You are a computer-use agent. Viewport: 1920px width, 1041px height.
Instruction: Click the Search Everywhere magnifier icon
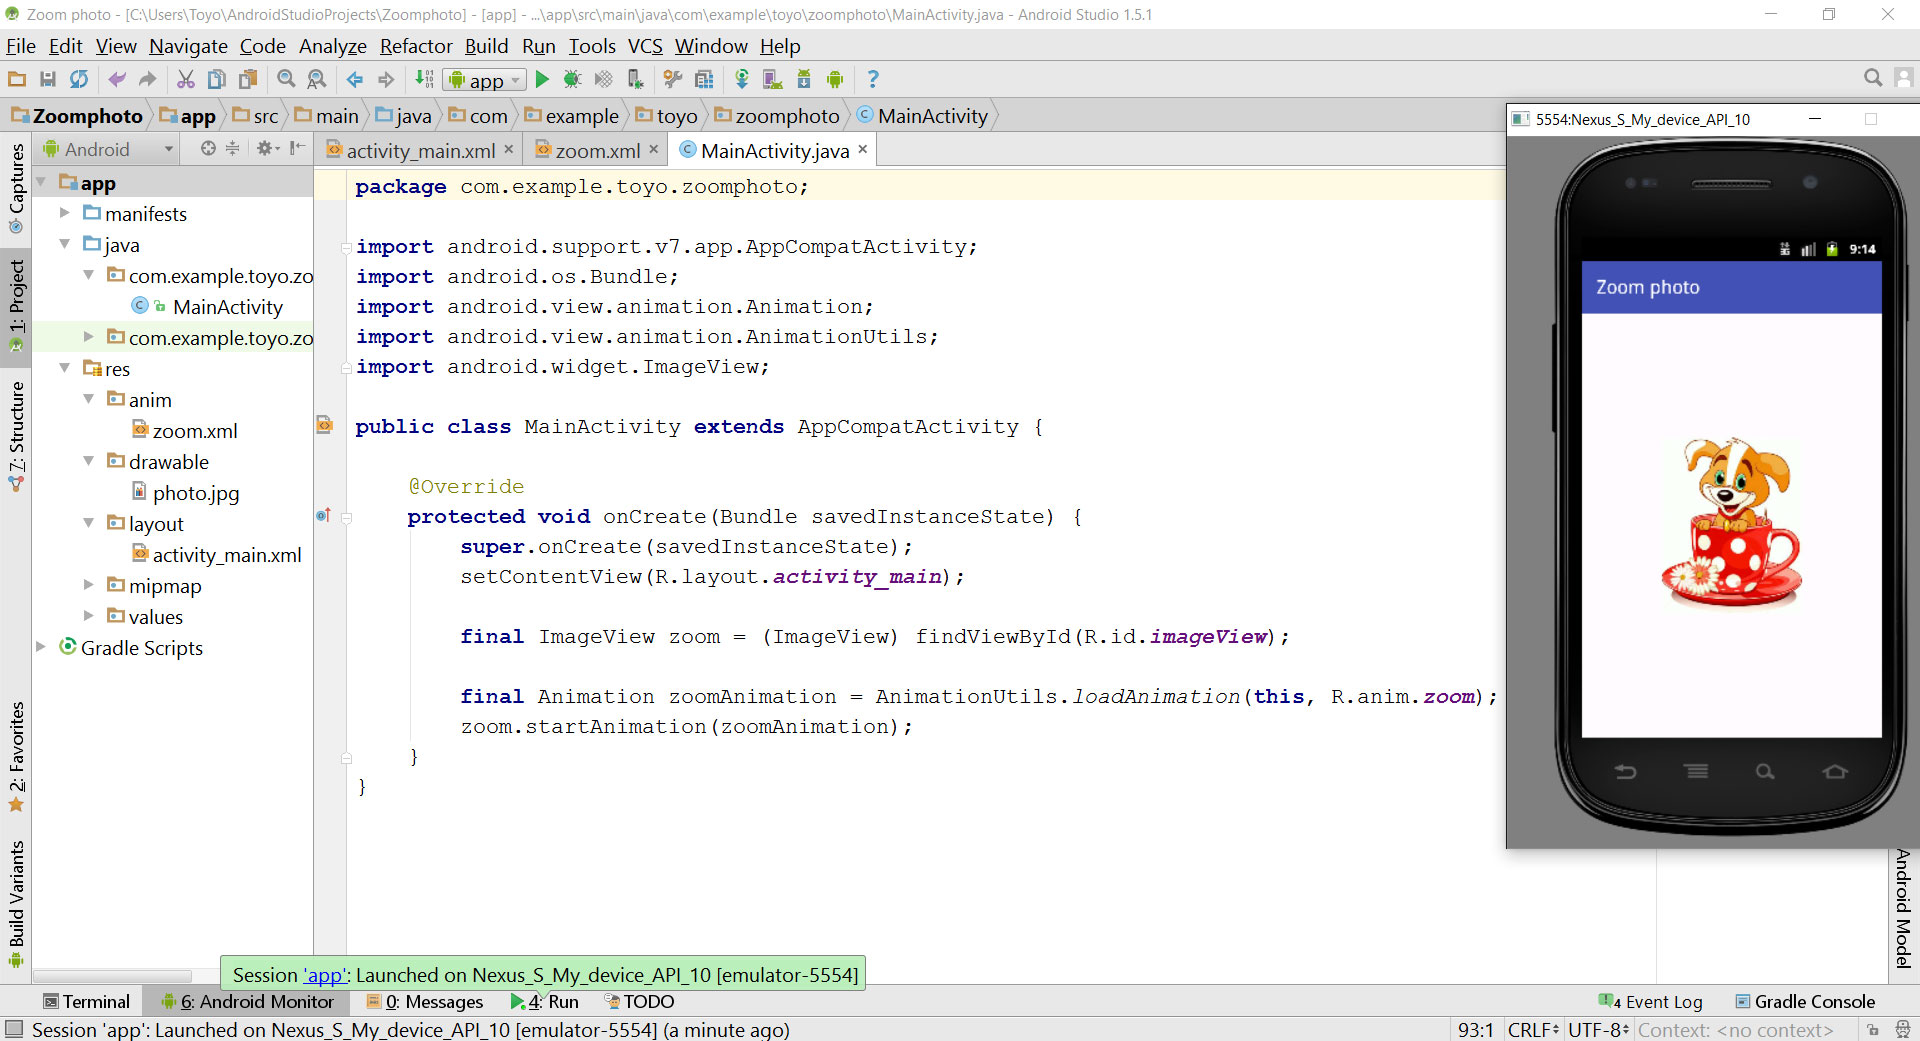point(1873,78)
